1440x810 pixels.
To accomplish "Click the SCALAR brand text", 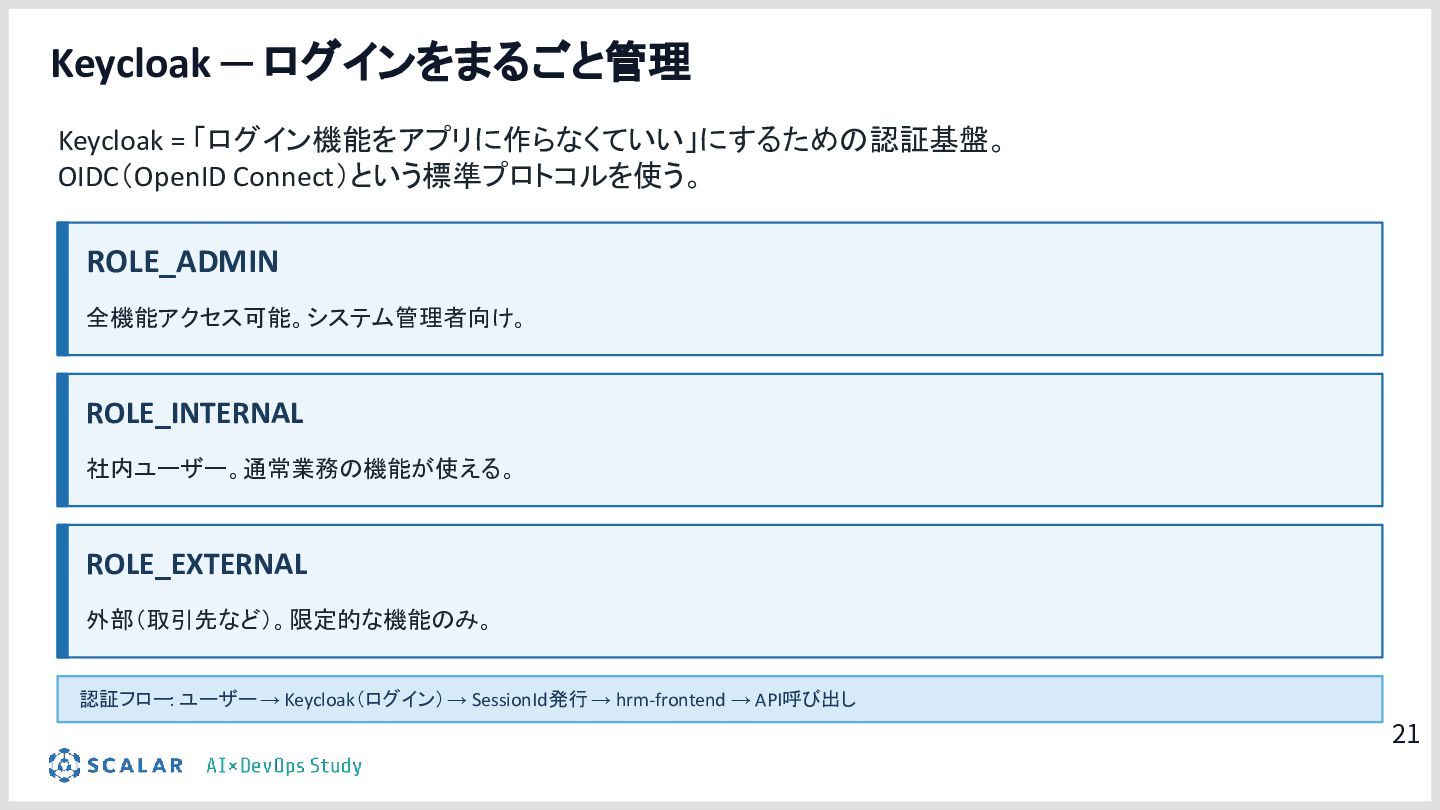I will 135,766.
